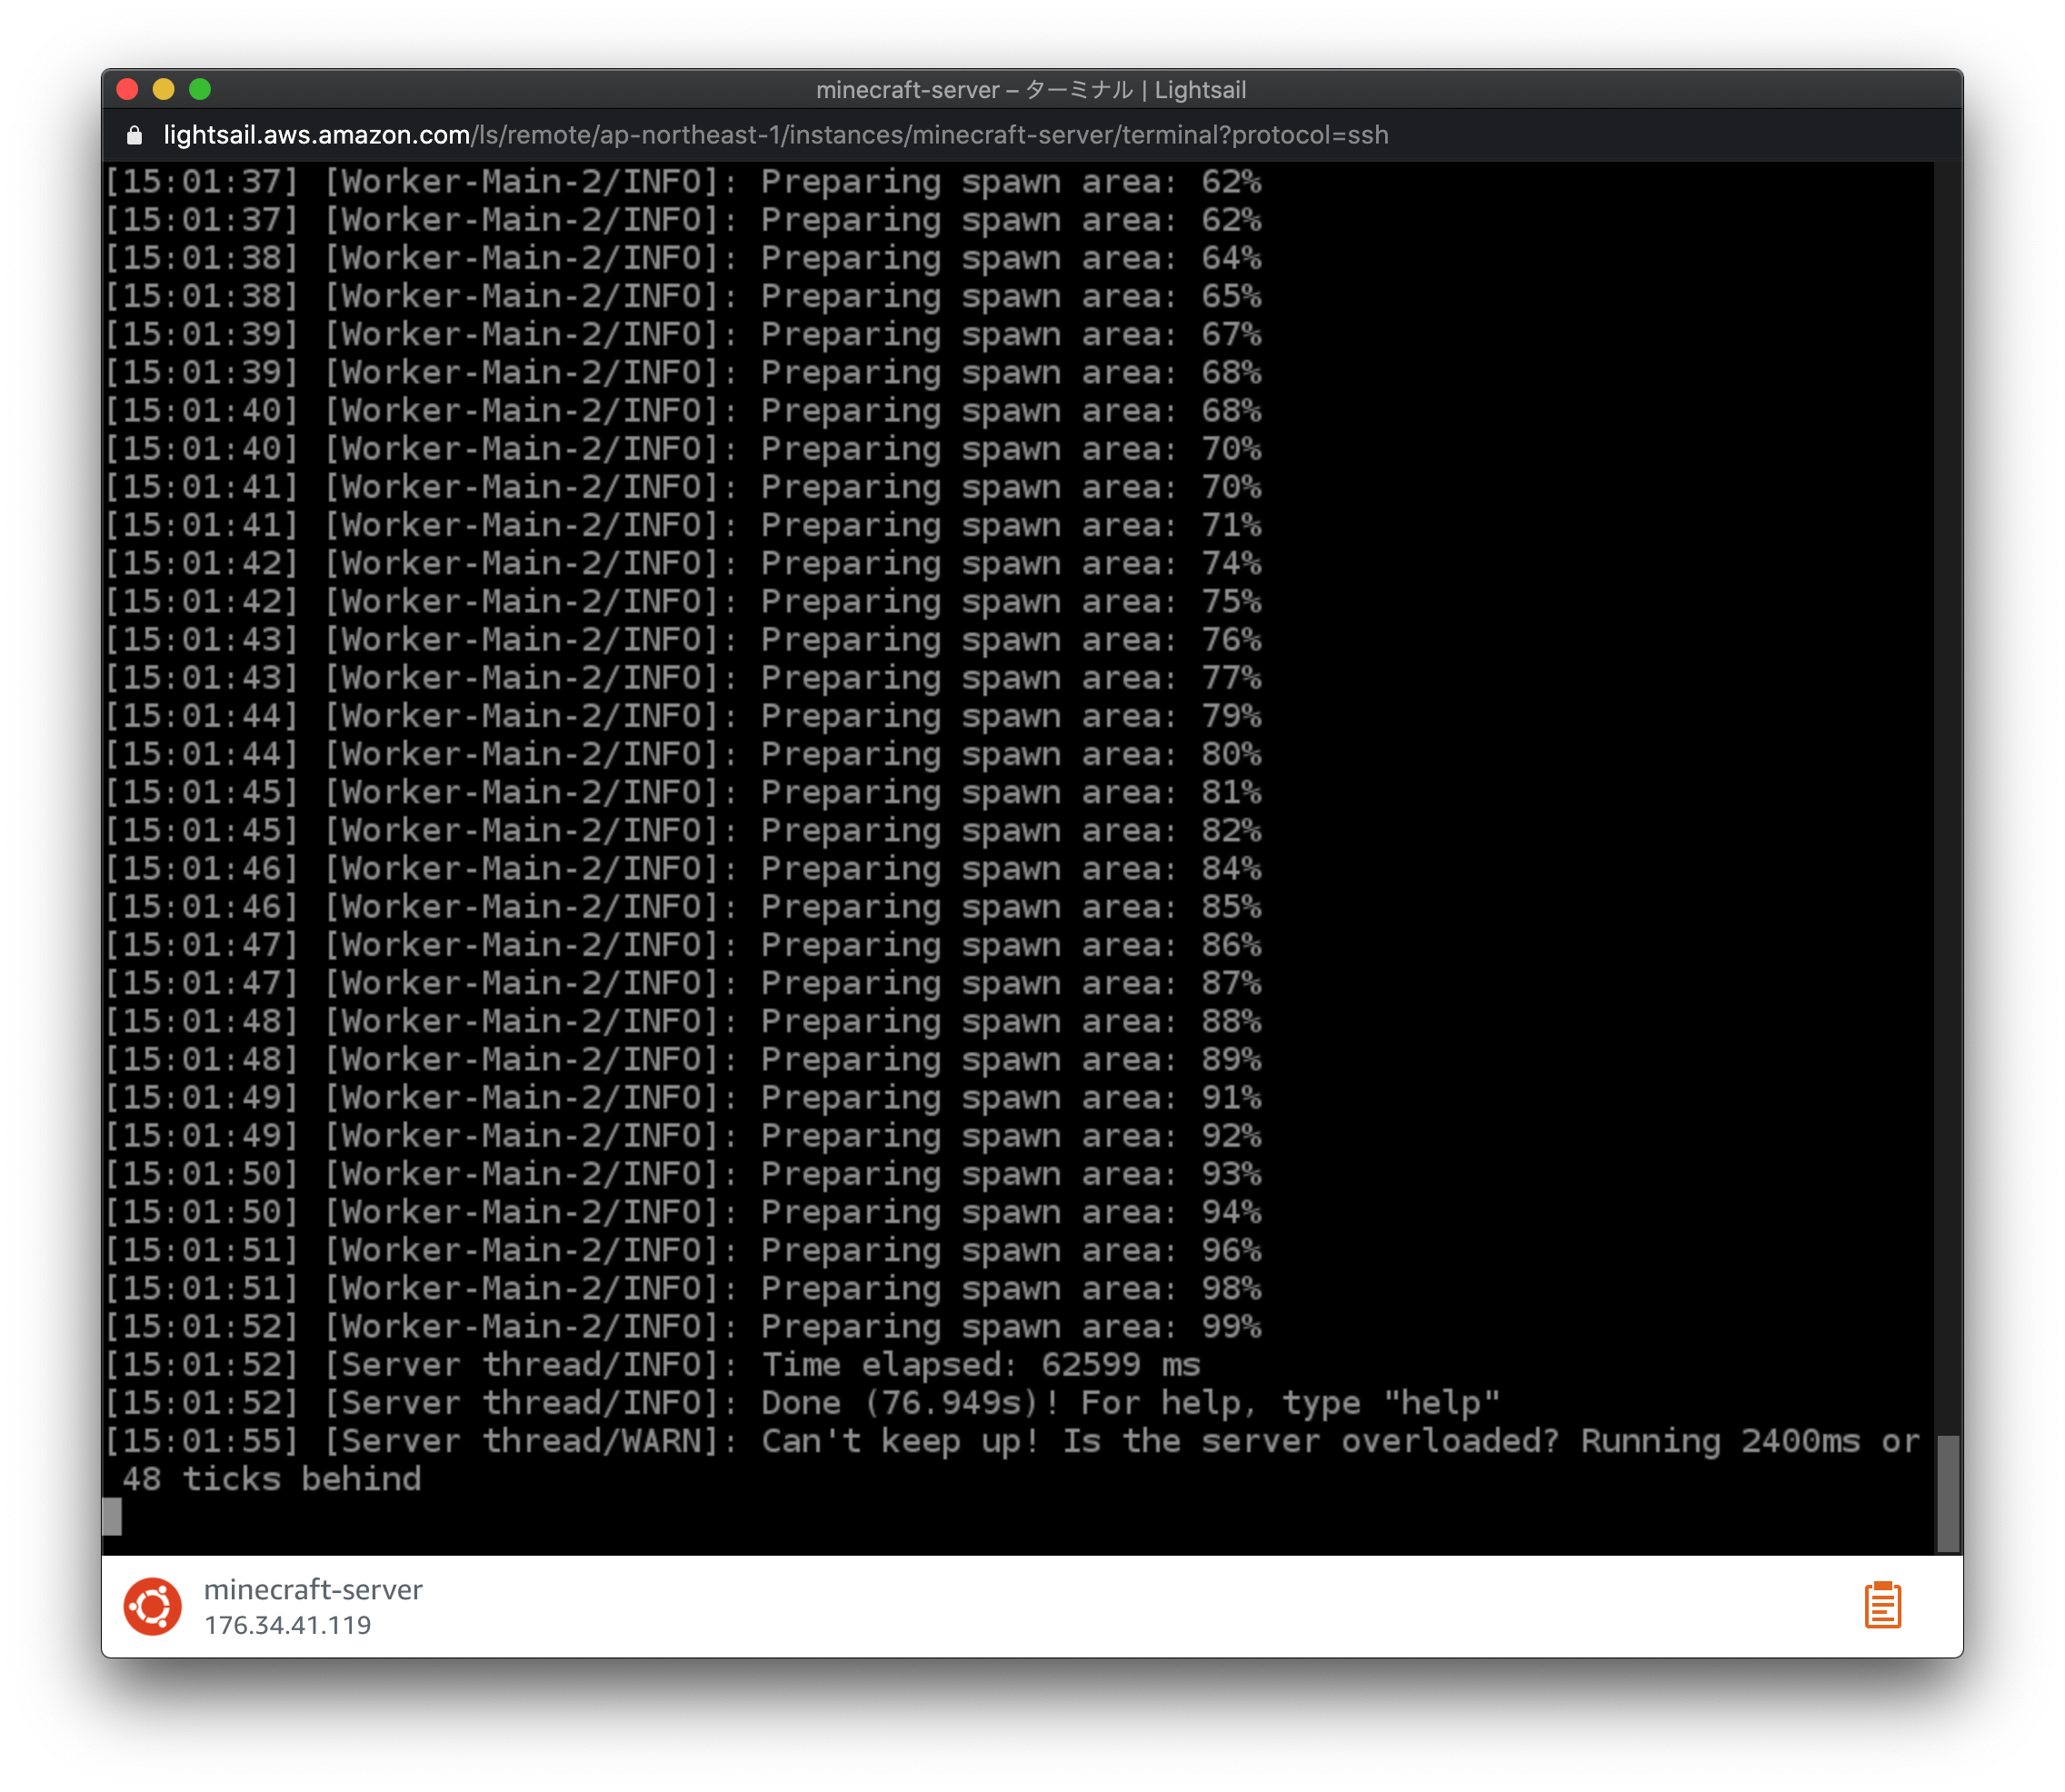Click the IP address 176.34.41.119

pyautogui.click(x=287, y=1625)
